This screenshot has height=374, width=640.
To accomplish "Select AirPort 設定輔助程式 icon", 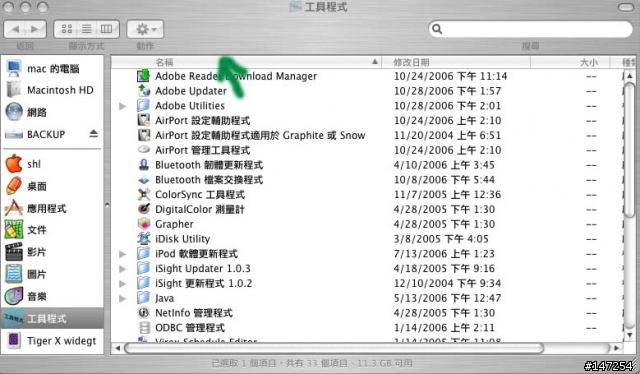I will coord(143,120).
